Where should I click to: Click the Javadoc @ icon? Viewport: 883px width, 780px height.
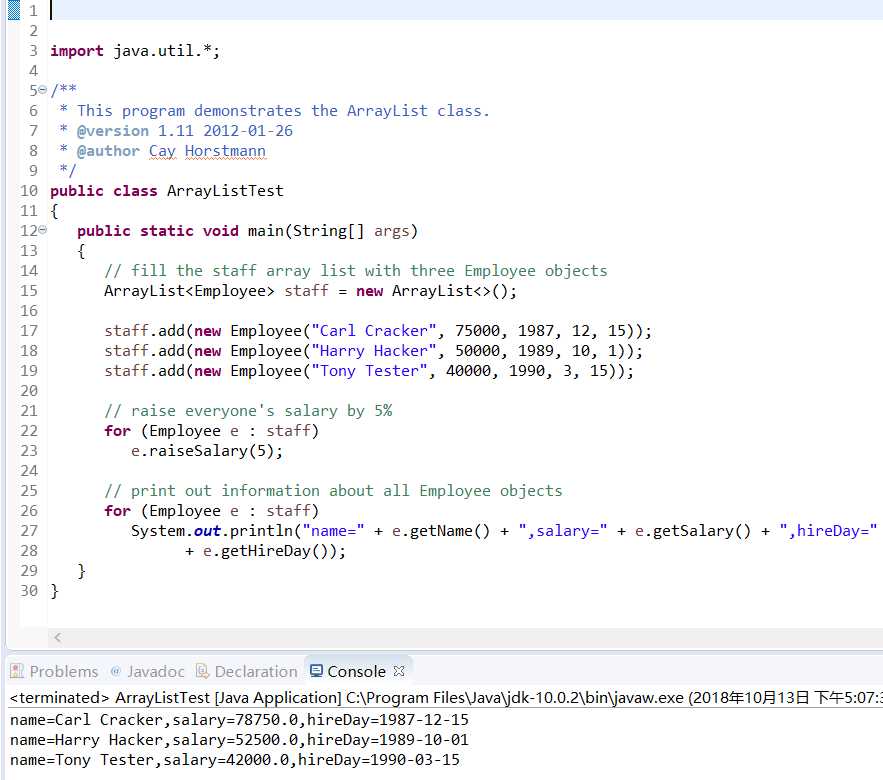click(x=115, y=671)
